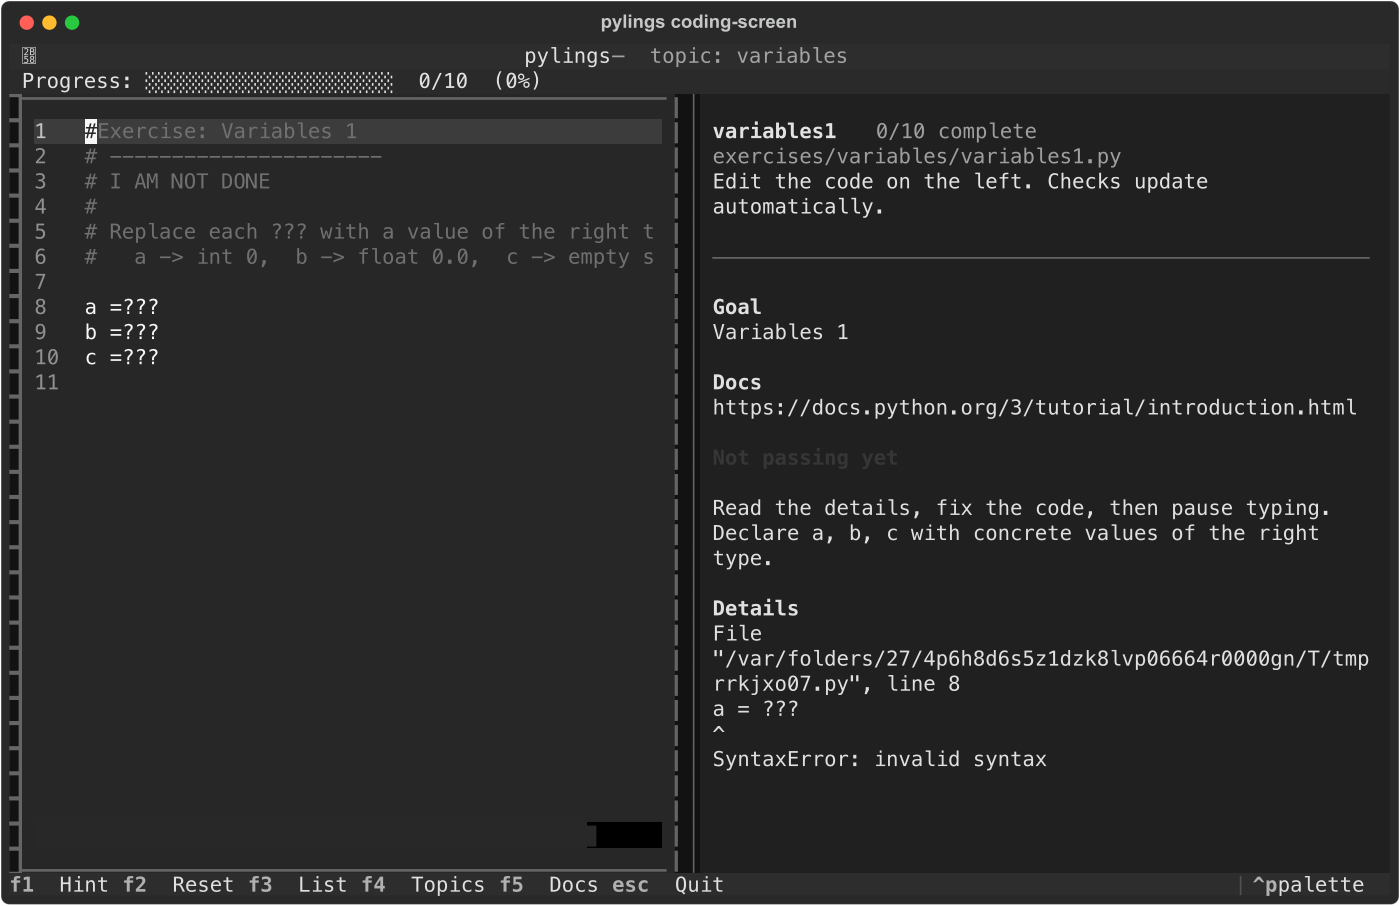Screen dimensions: 1400x906
Task: Click the macOS yellow minimize window button
Action: pos(49,23)
